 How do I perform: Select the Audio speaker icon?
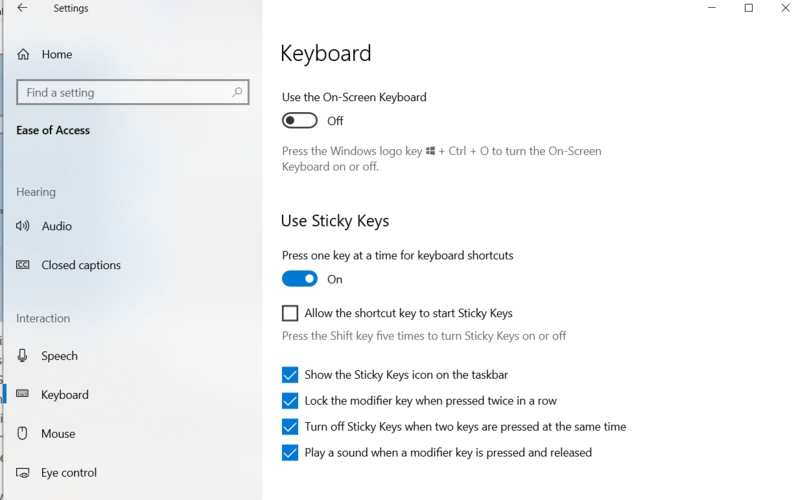[x=23, y=227]
